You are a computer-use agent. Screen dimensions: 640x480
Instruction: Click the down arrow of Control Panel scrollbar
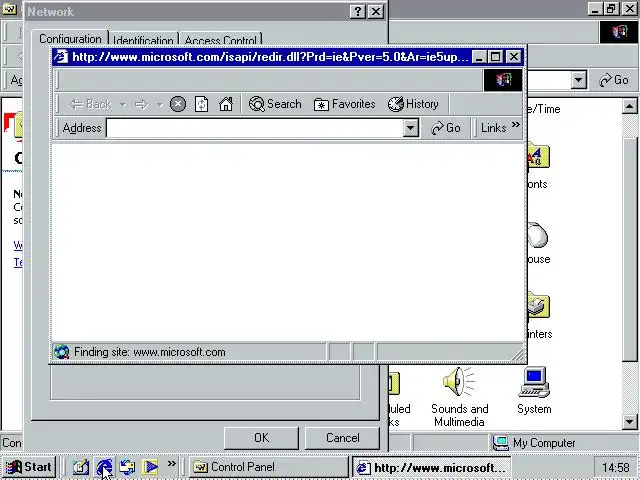[x=629, y=421]
